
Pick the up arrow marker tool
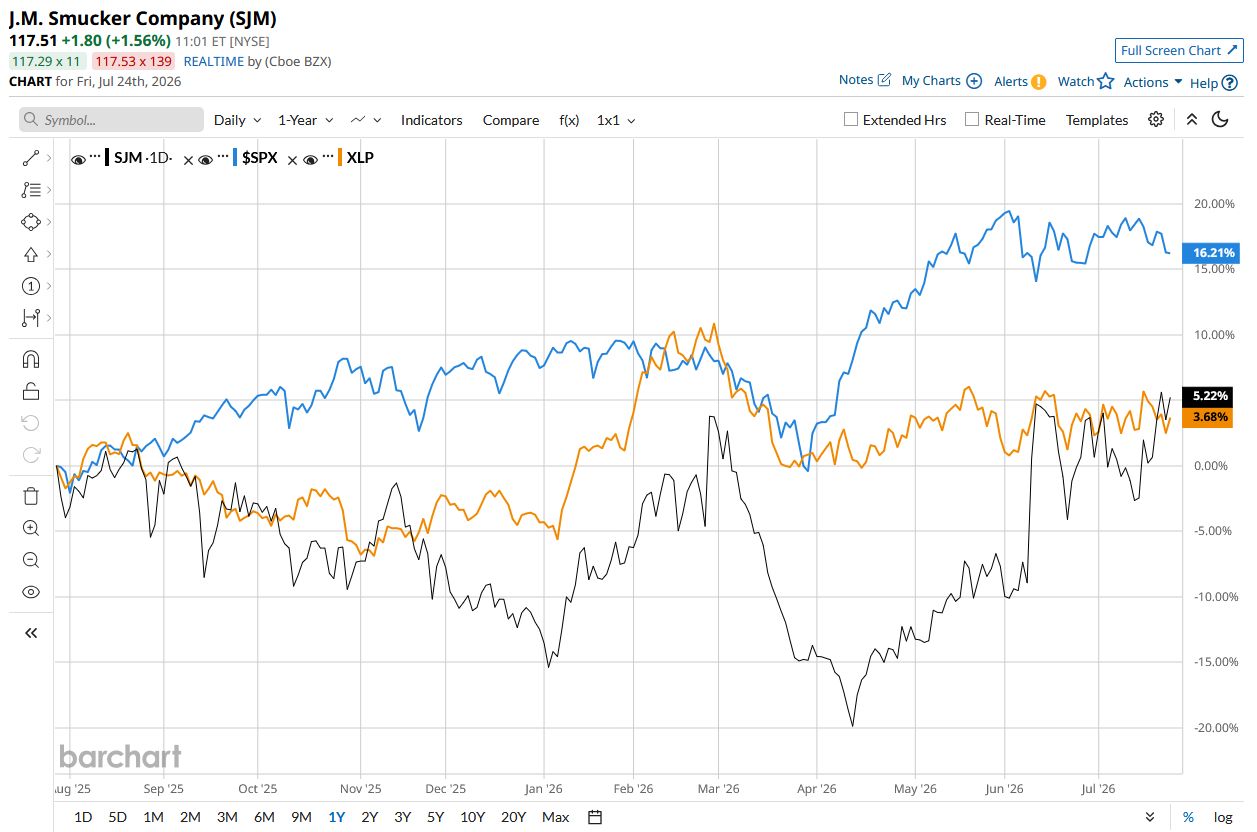click(x=30, y=254)
